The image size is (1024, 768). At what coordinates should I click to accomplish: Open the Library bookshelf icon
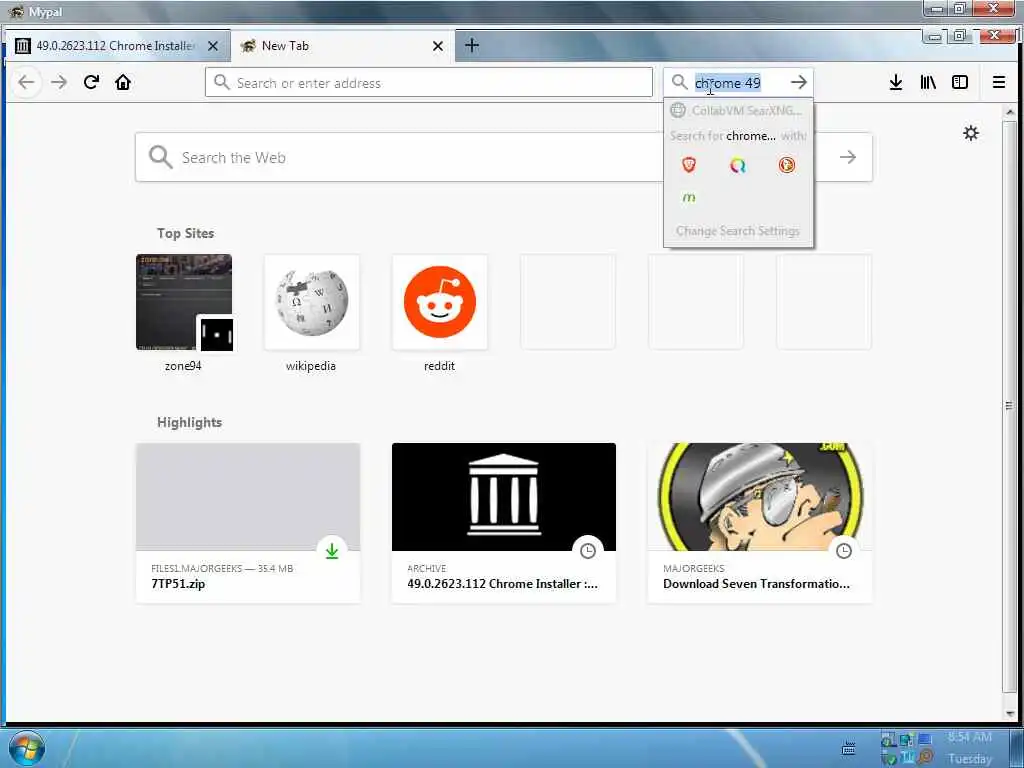[x=928, y=82]
